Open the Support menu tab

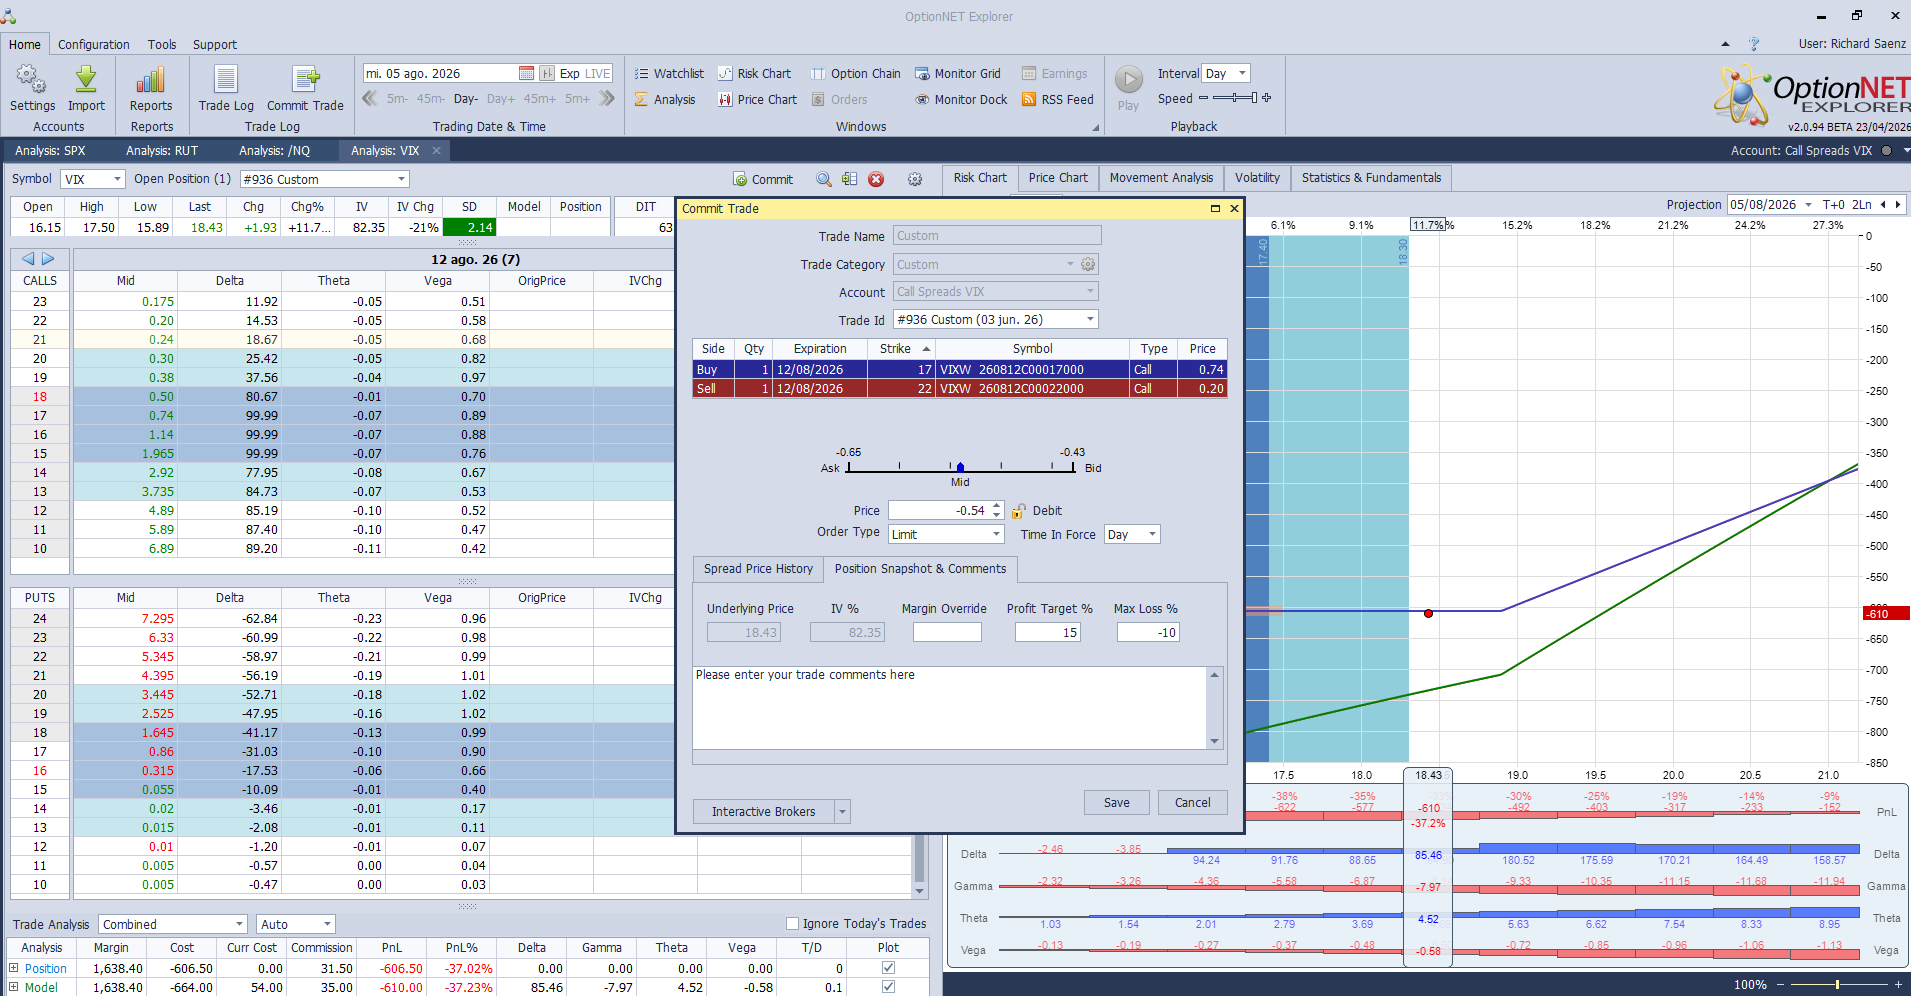215,45
